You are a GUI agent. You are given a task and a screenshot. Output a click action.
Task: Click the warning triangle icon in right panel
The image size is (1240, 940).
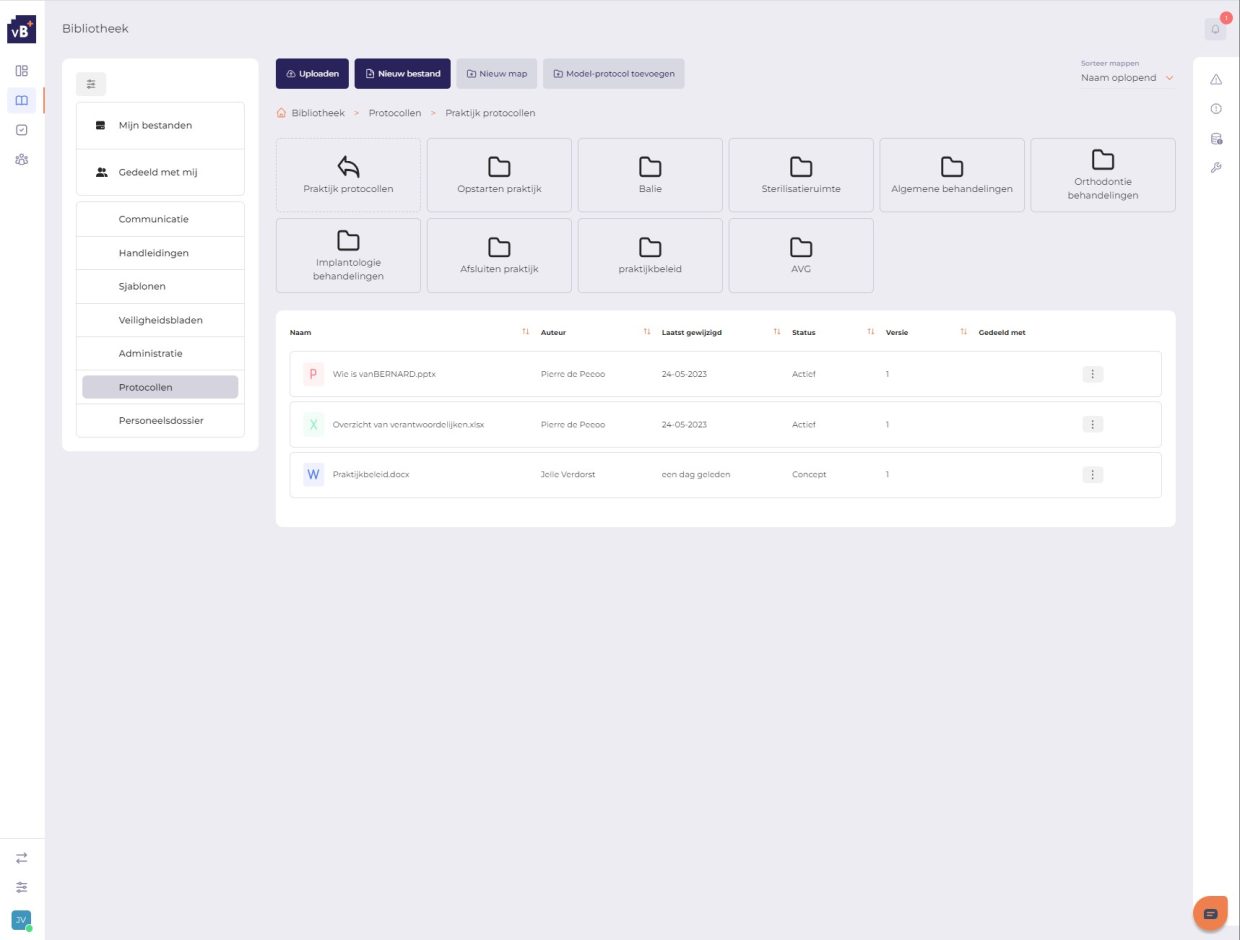coord(1216,79)
